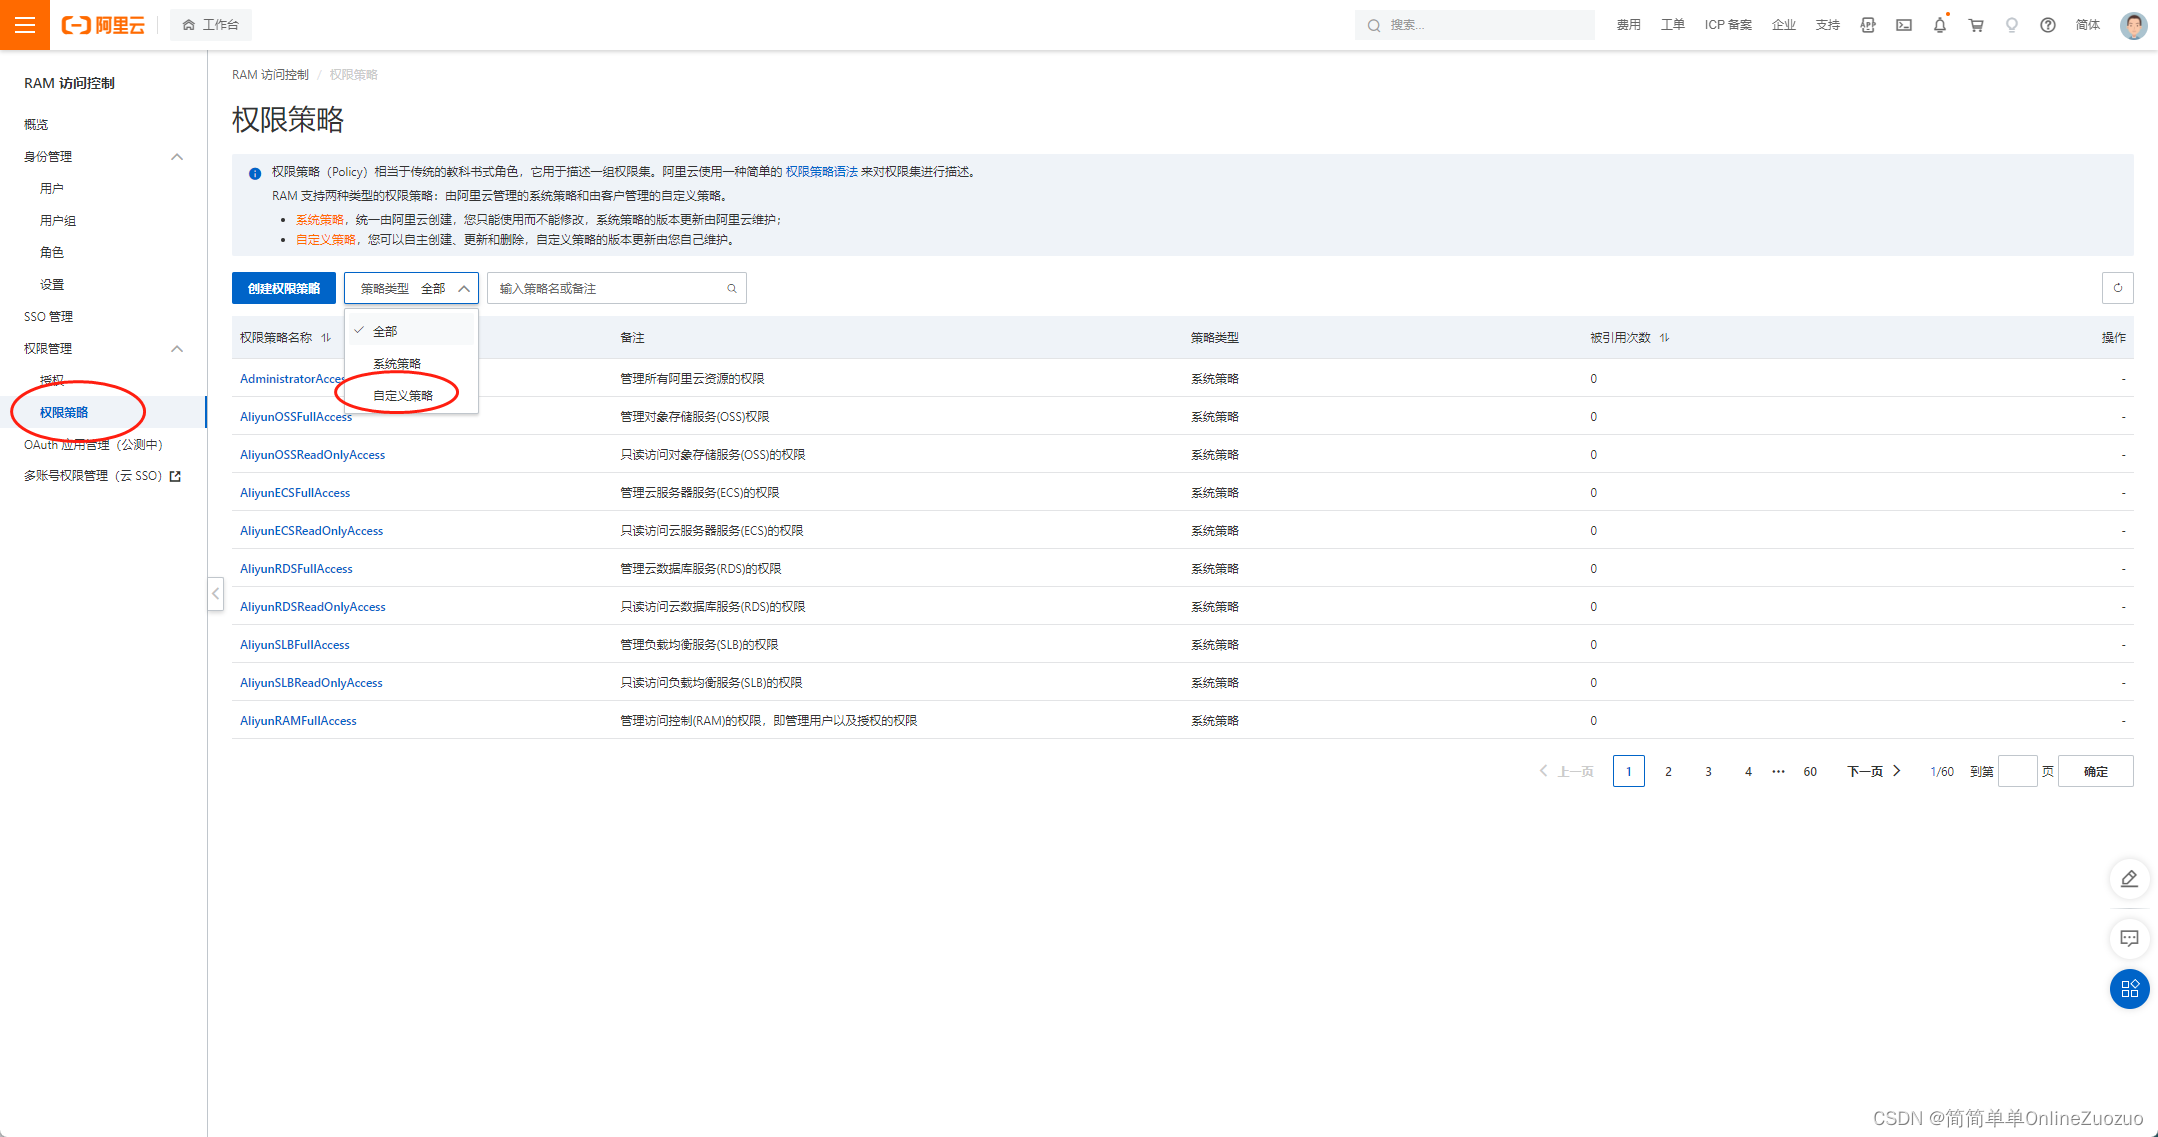This screenshot has width=2158, height=1137.
Task: Click the top search box
Action: (1475, 25)
